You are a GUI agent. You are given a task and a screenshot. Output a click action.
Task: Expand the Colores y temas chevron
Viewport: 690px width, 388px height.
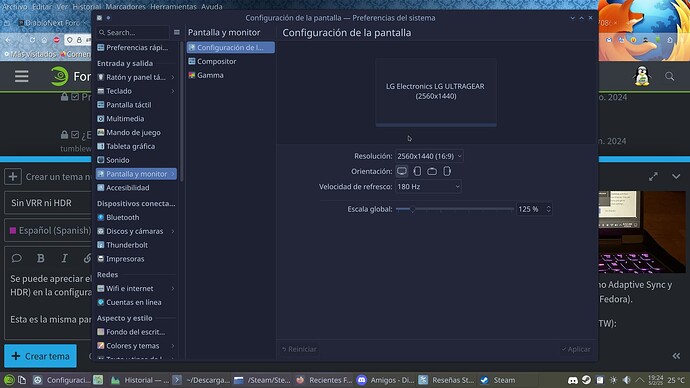pos(172,346)
